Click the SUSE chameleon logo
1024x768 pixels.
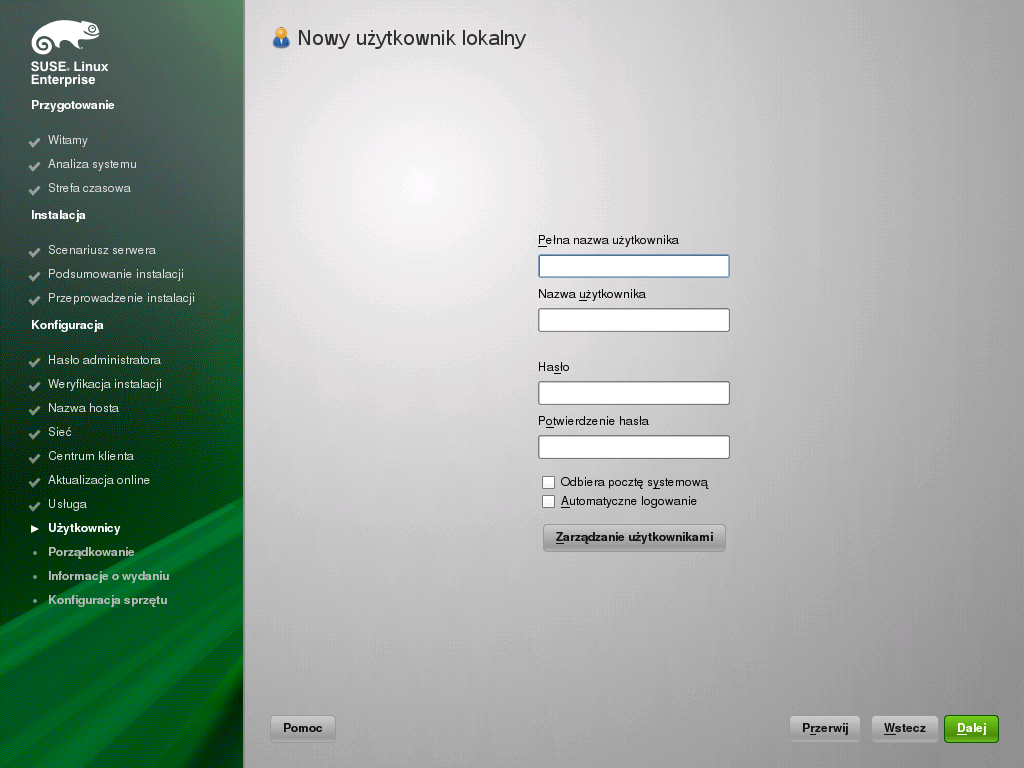tap(65, 37)
